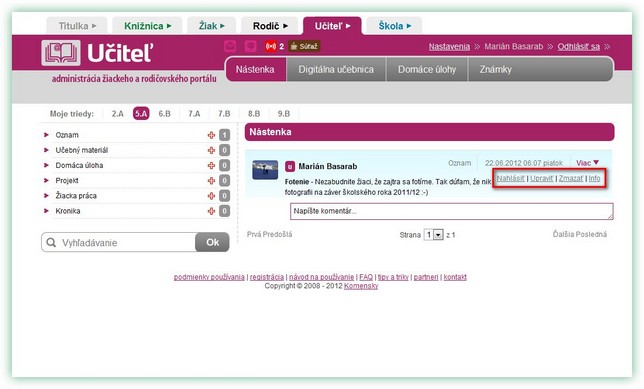Open podmienky používania footer link
644x389 pixels.
209,277
